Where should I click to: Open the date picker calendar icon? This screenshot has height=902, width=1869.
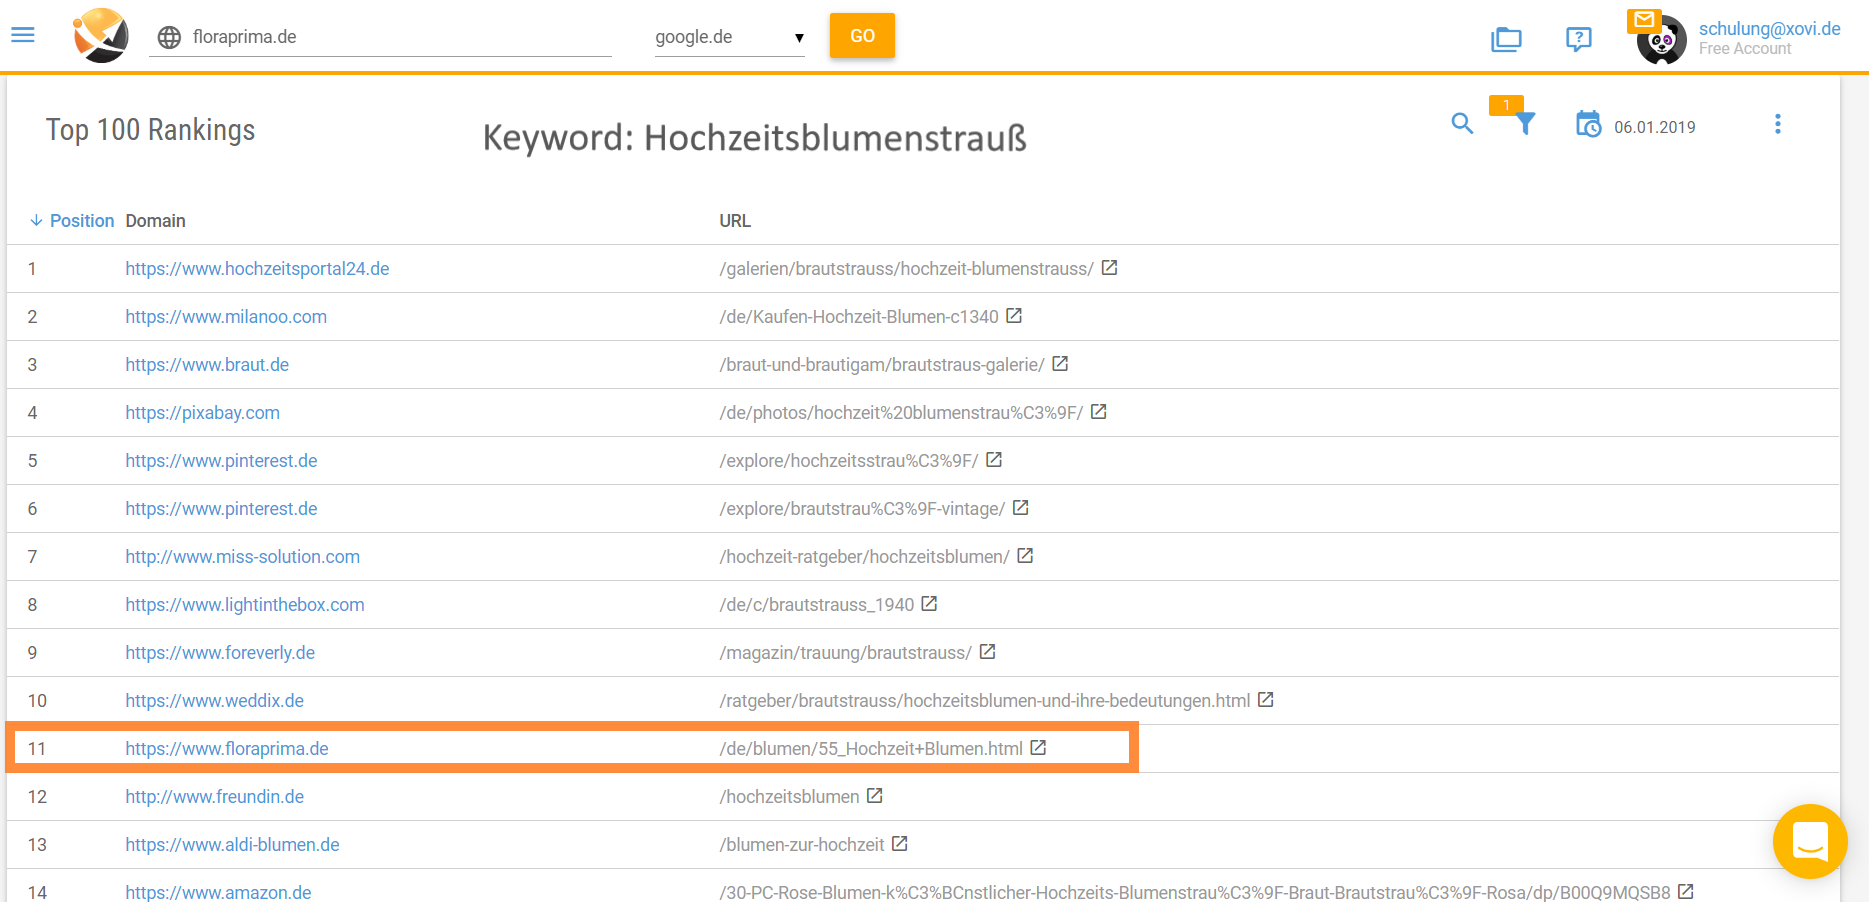(x=1588, y=124)
